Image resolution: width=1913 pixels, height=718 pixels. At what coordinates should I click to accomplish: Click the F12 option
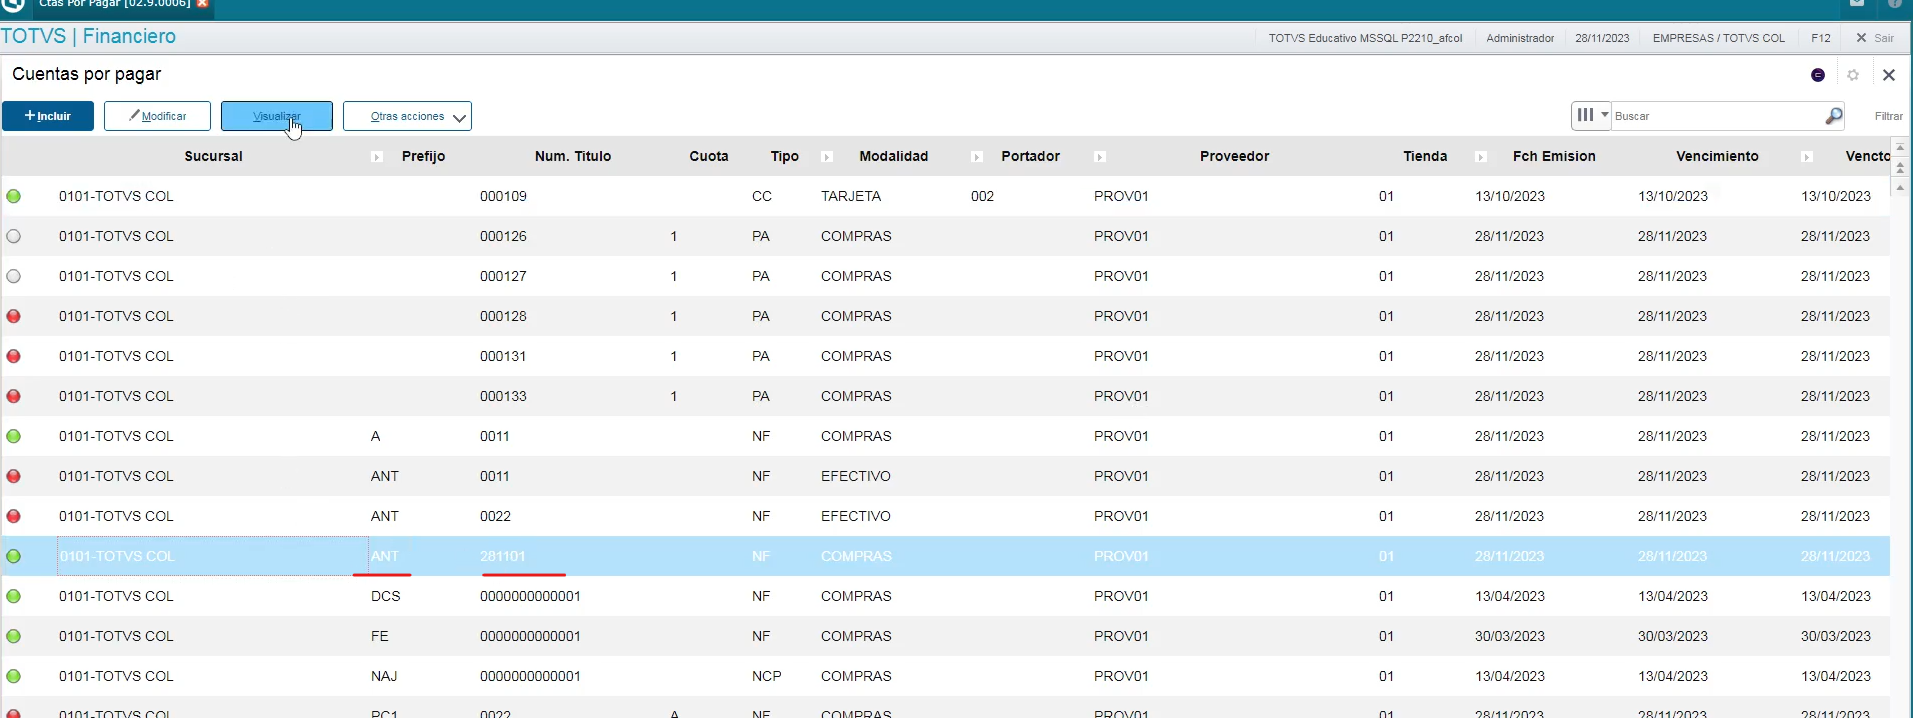pyautogui.click(x=1821, y=38)
